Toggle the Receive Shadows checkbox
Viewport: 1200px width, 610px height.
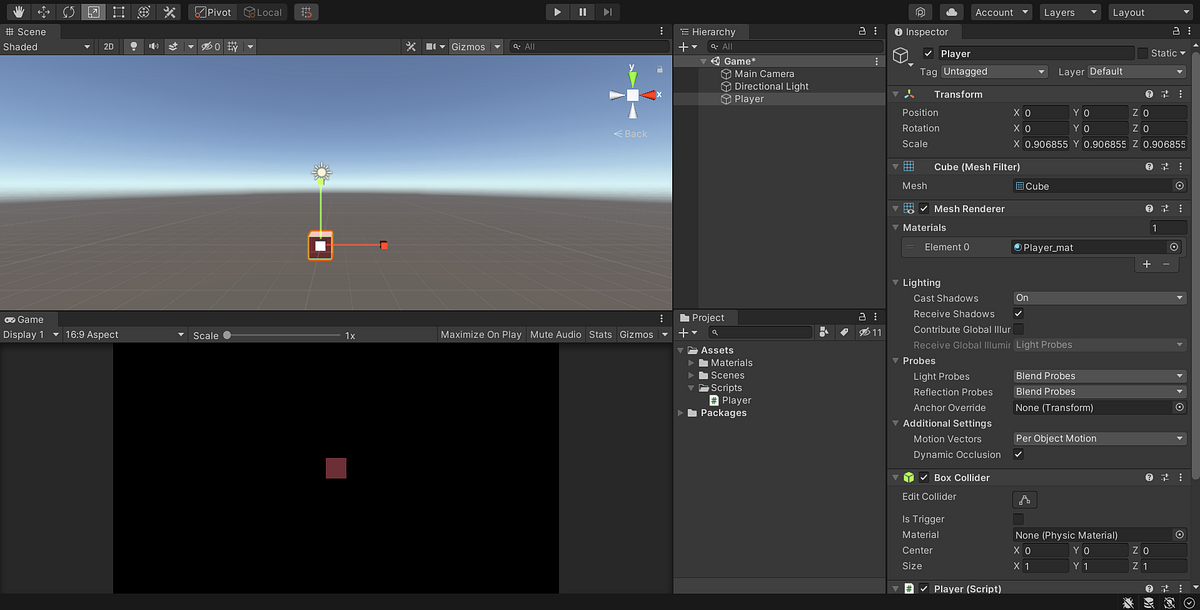[x=1020, y=313]
